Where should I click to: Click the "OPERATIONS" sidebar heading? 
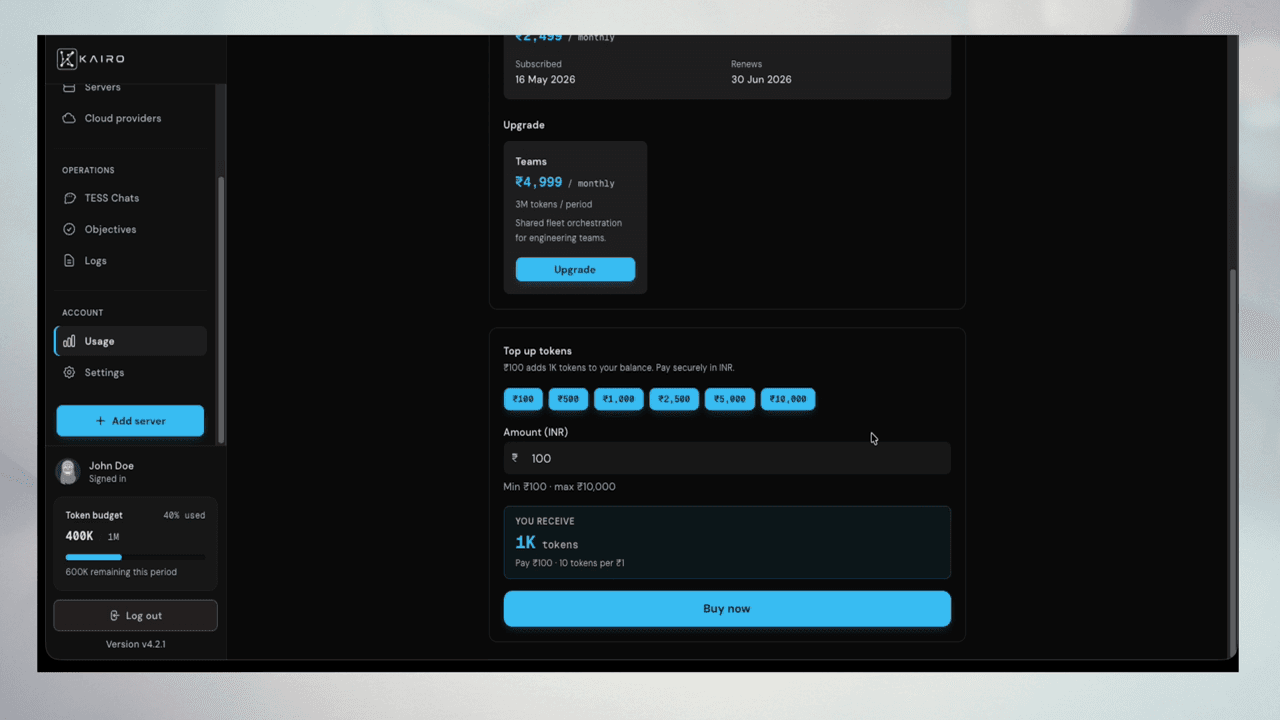tap(88, 170)
